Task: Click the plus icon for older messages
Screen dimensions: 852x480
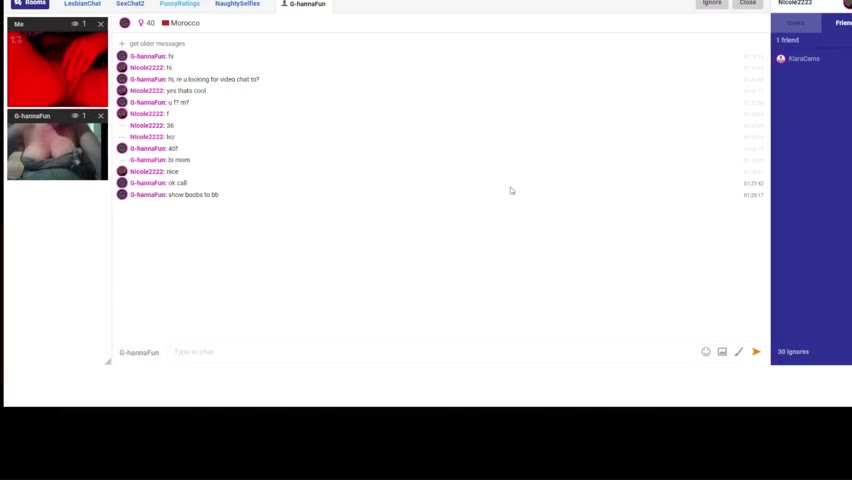Action: (x=122, y=44)
